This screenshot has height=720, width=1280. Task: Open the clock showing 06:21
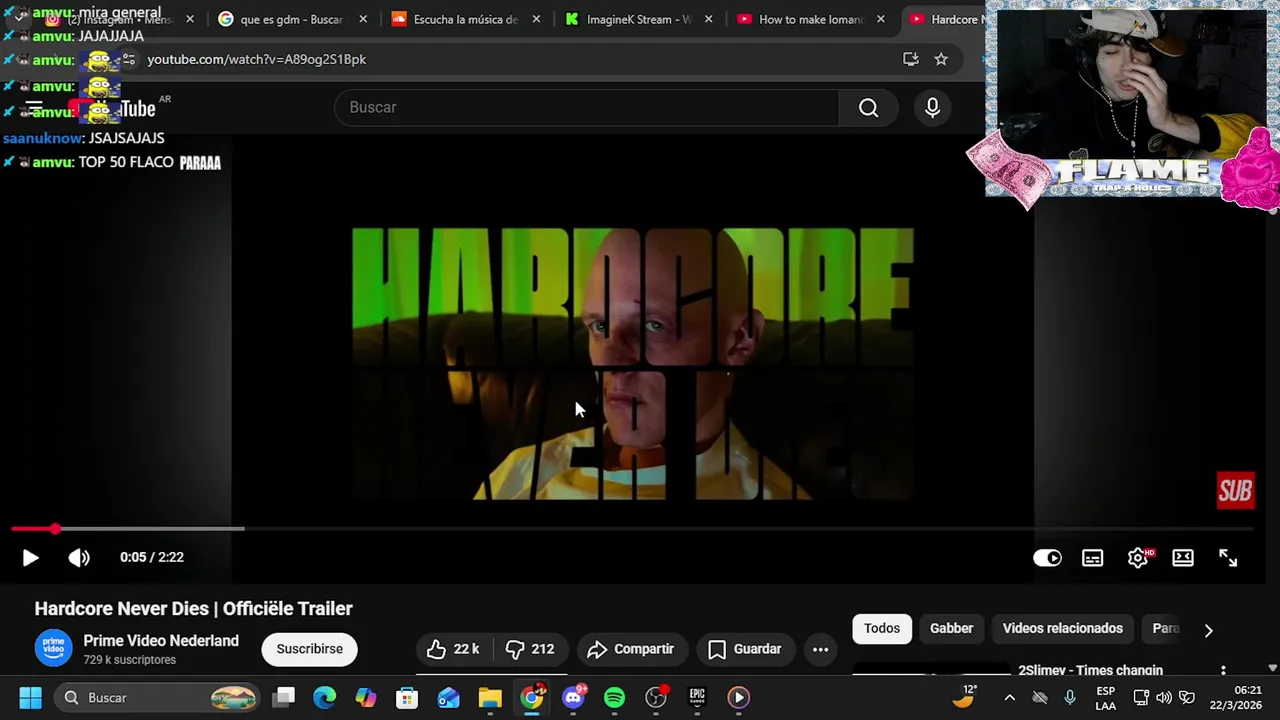(x=1235, y=698)
